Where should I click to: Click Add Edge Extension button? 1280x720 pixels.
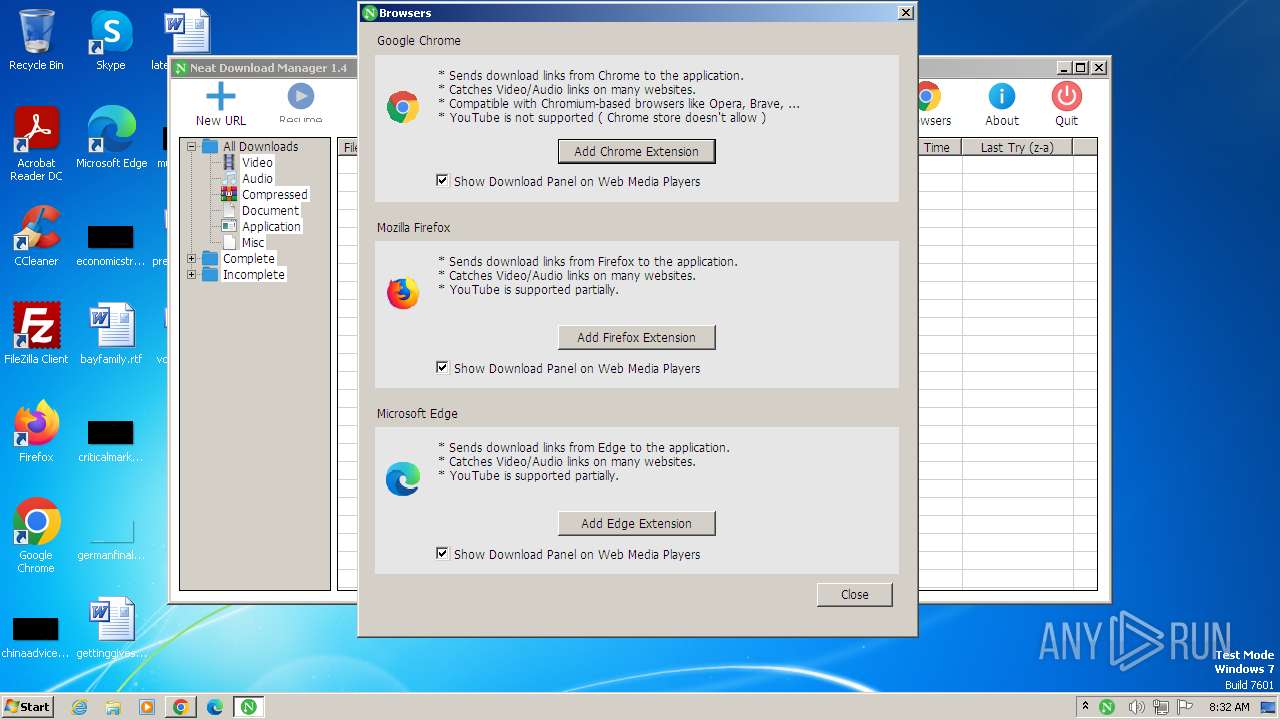636,523
